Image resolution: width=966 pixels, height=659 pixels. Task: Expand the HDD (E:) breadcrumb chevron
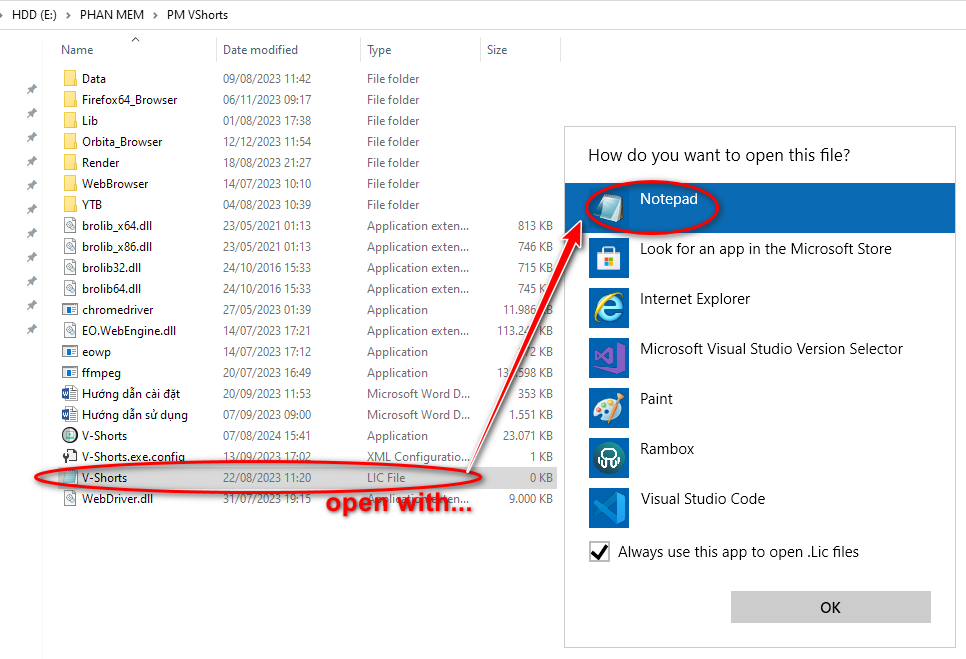coord(68,15)
